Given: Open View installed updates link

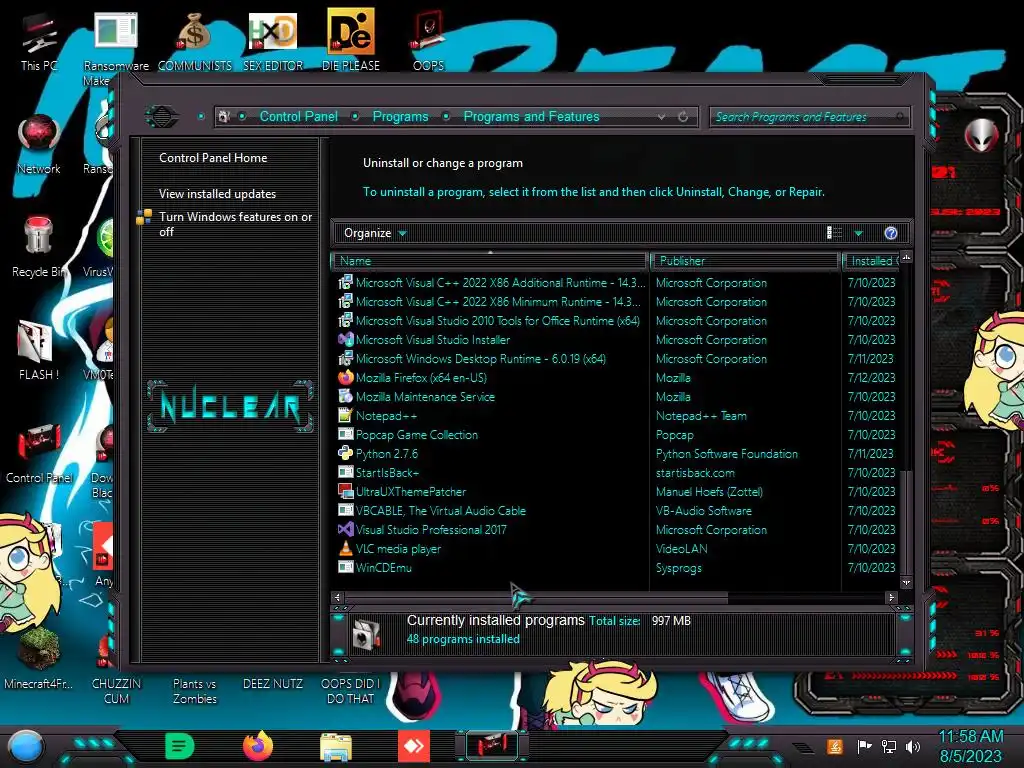Looking at the screenshot, I should click(217, 194).
